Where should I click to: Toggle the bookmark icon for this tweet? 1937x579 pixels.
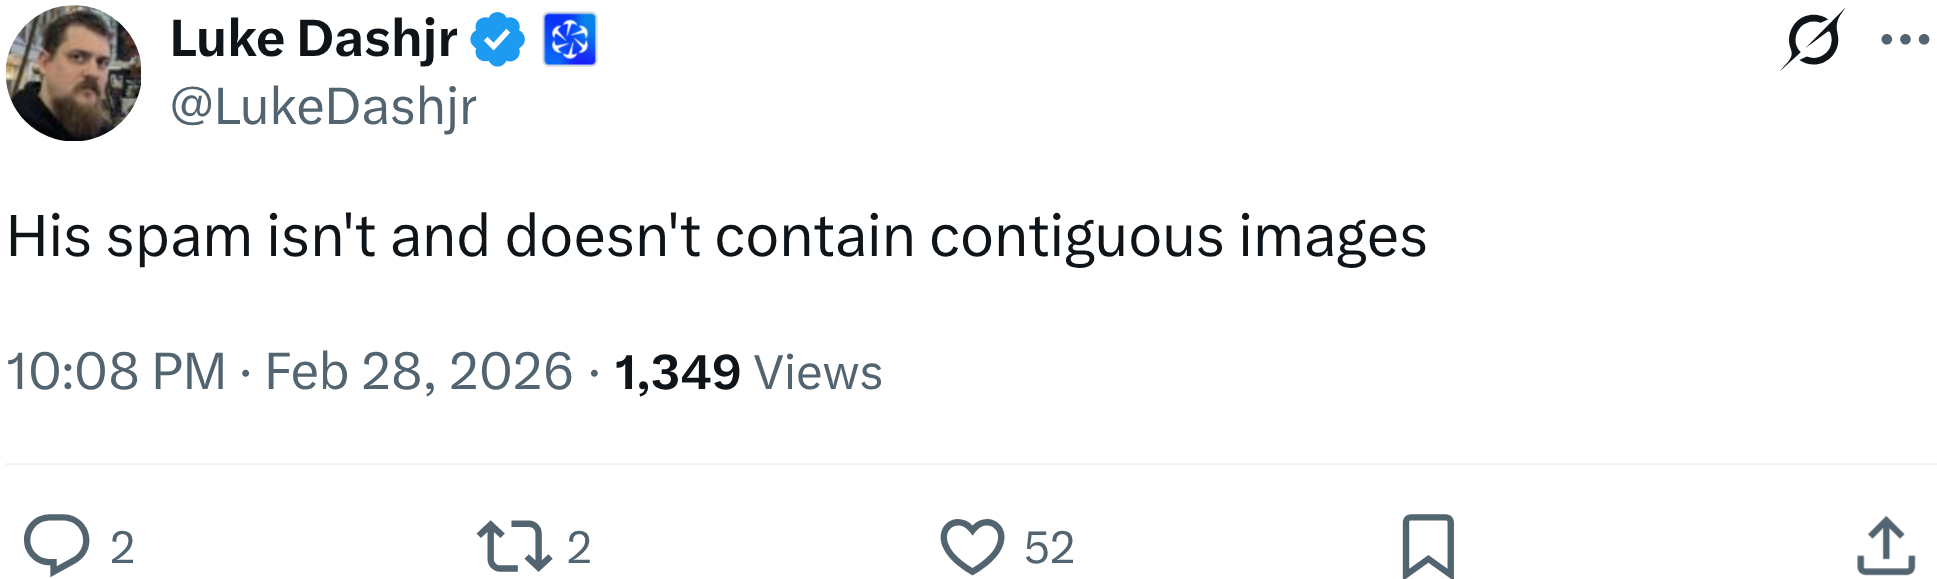coord(1427,546)
